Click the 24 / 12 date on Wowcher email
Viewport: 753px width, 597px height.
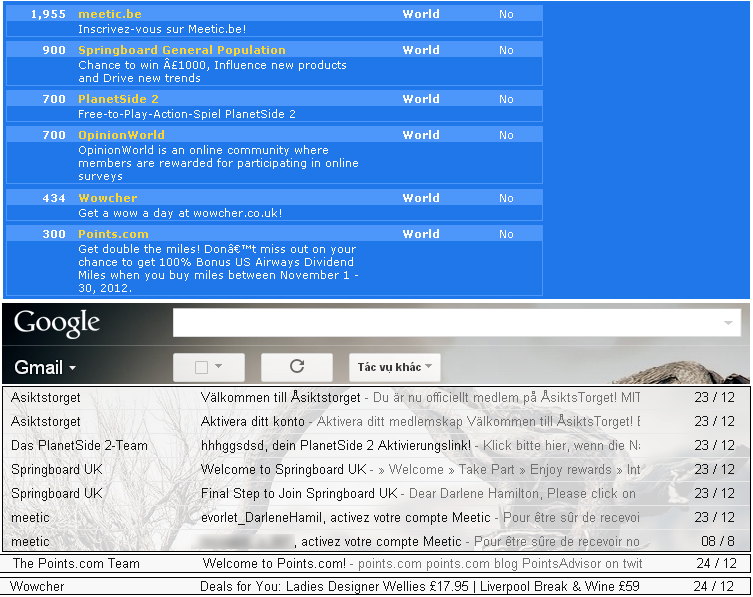tap(714, 586)
